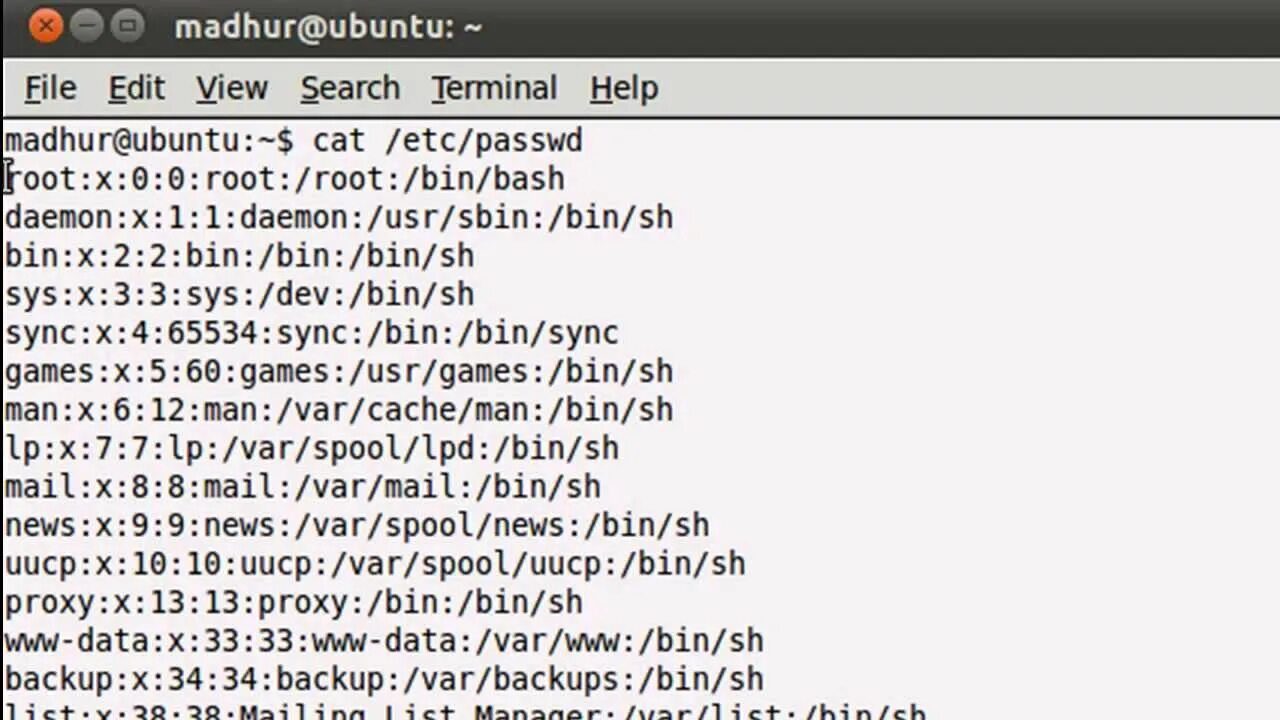Open the Terminal menu

click(x=494, y=88)
